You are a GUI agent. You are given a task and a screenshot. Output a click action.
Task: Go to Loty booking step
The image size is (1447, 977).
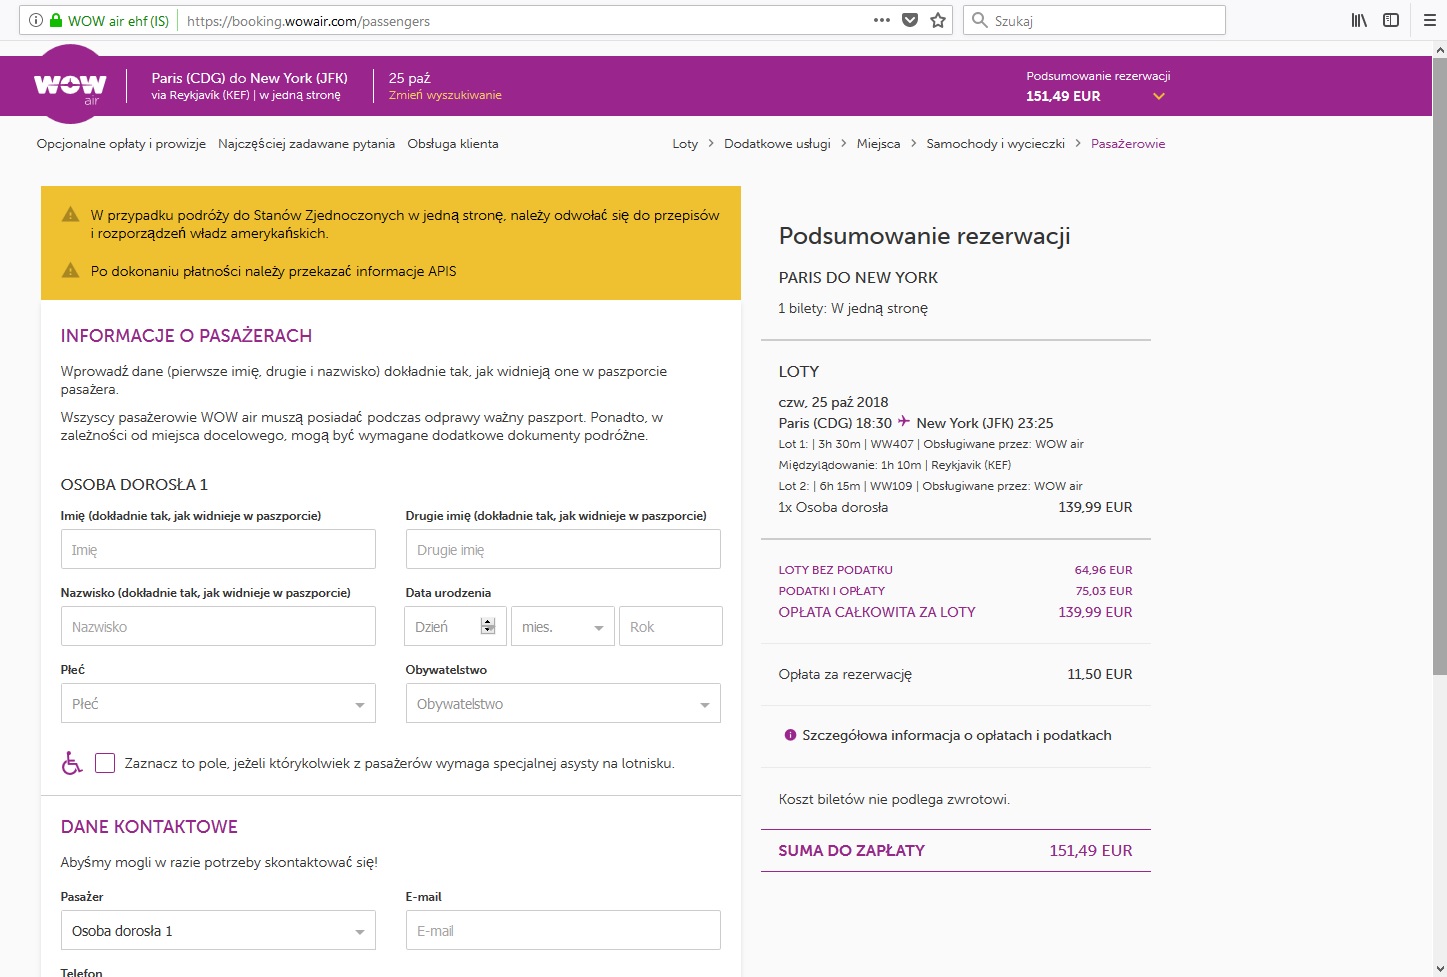tap(685, 144)
